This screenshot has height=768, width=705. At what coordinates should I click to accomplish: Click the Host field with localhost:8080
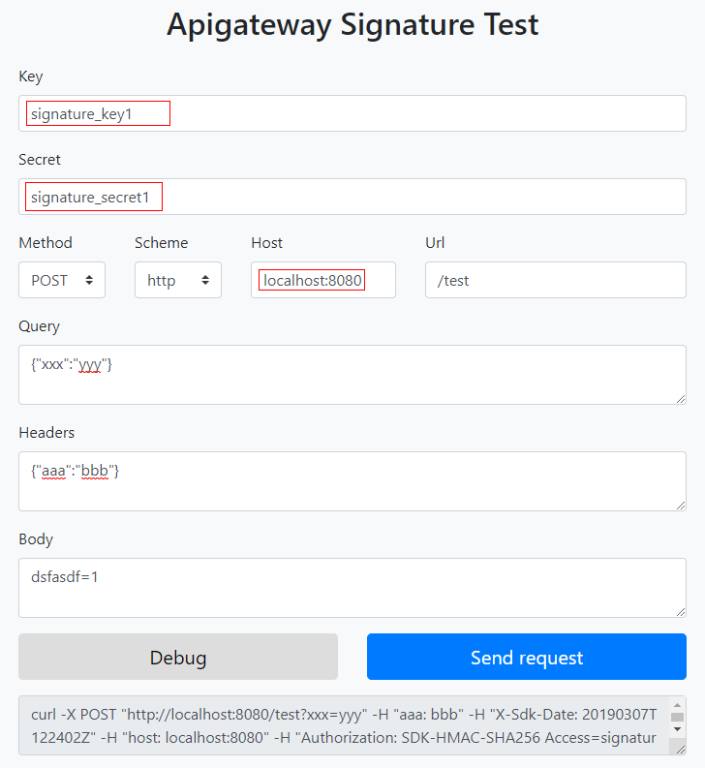(x=323, y=280)
